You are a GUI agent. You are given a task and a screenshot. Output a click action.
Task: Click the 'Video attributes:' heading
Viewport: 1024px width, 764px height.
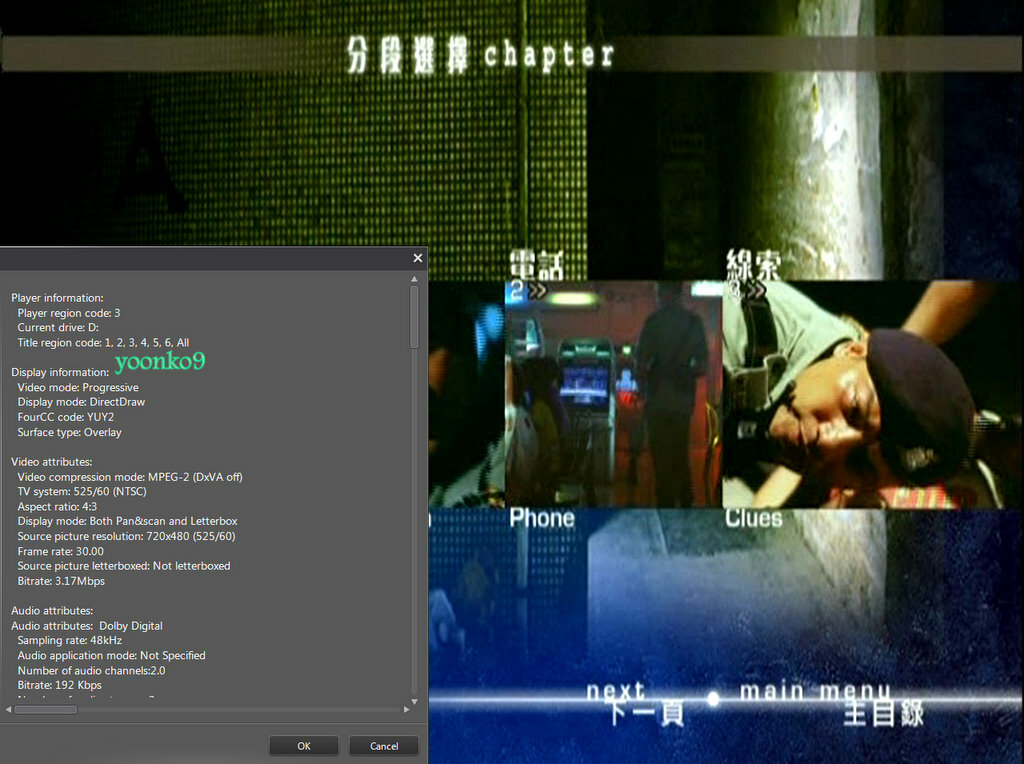(x=52, y=462)
